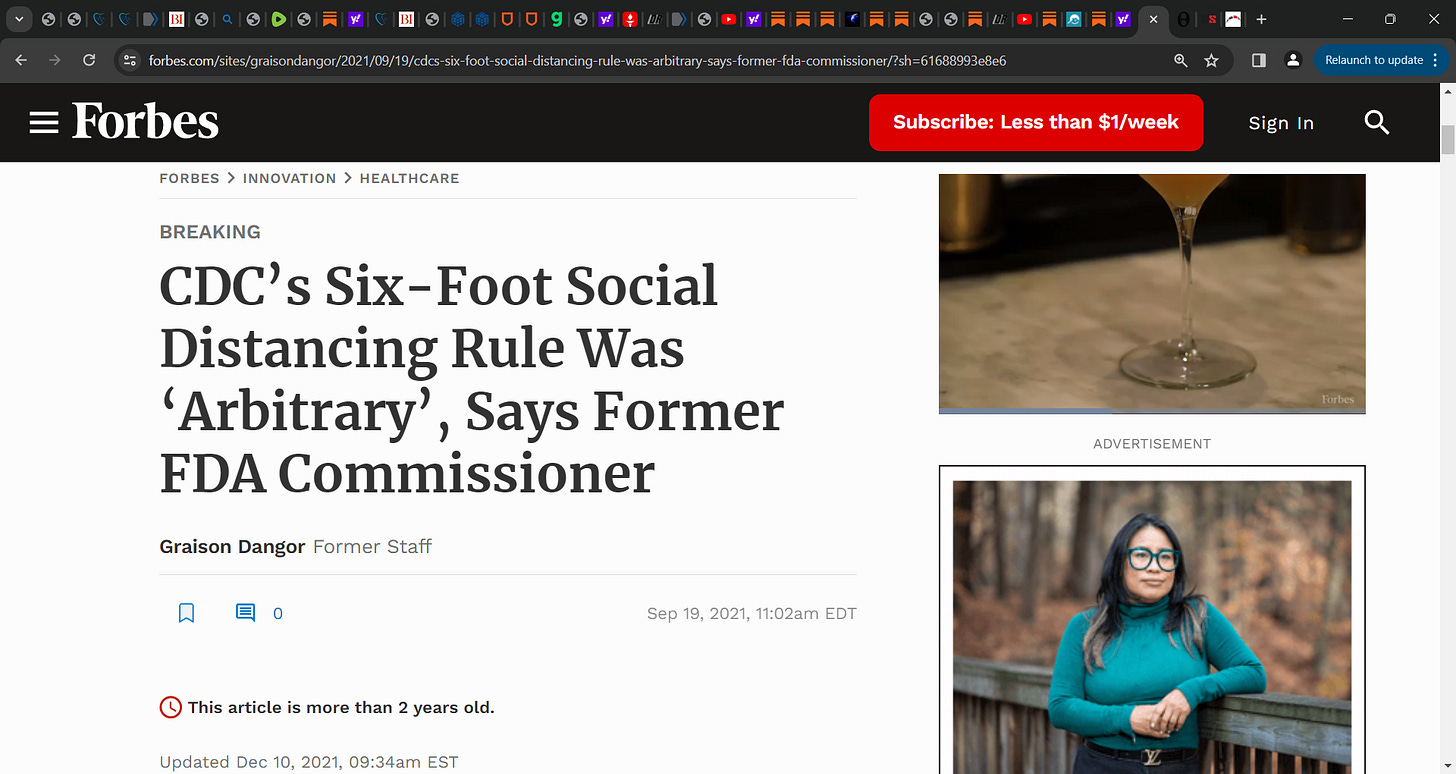Viewport: 1456px width, 774px height.
Task: Switch to the green g favicon tab
Action: pyautogui.click(x=556, y=19)
